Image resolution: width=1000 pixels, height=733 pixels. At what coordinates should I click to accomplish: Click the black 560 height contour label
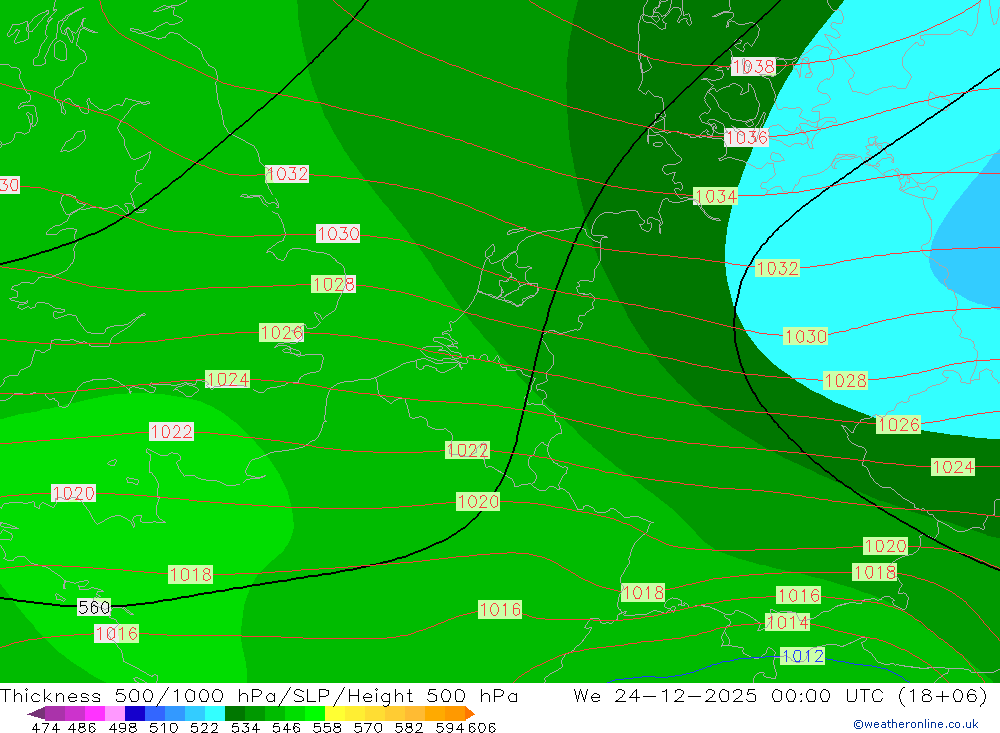94,607
